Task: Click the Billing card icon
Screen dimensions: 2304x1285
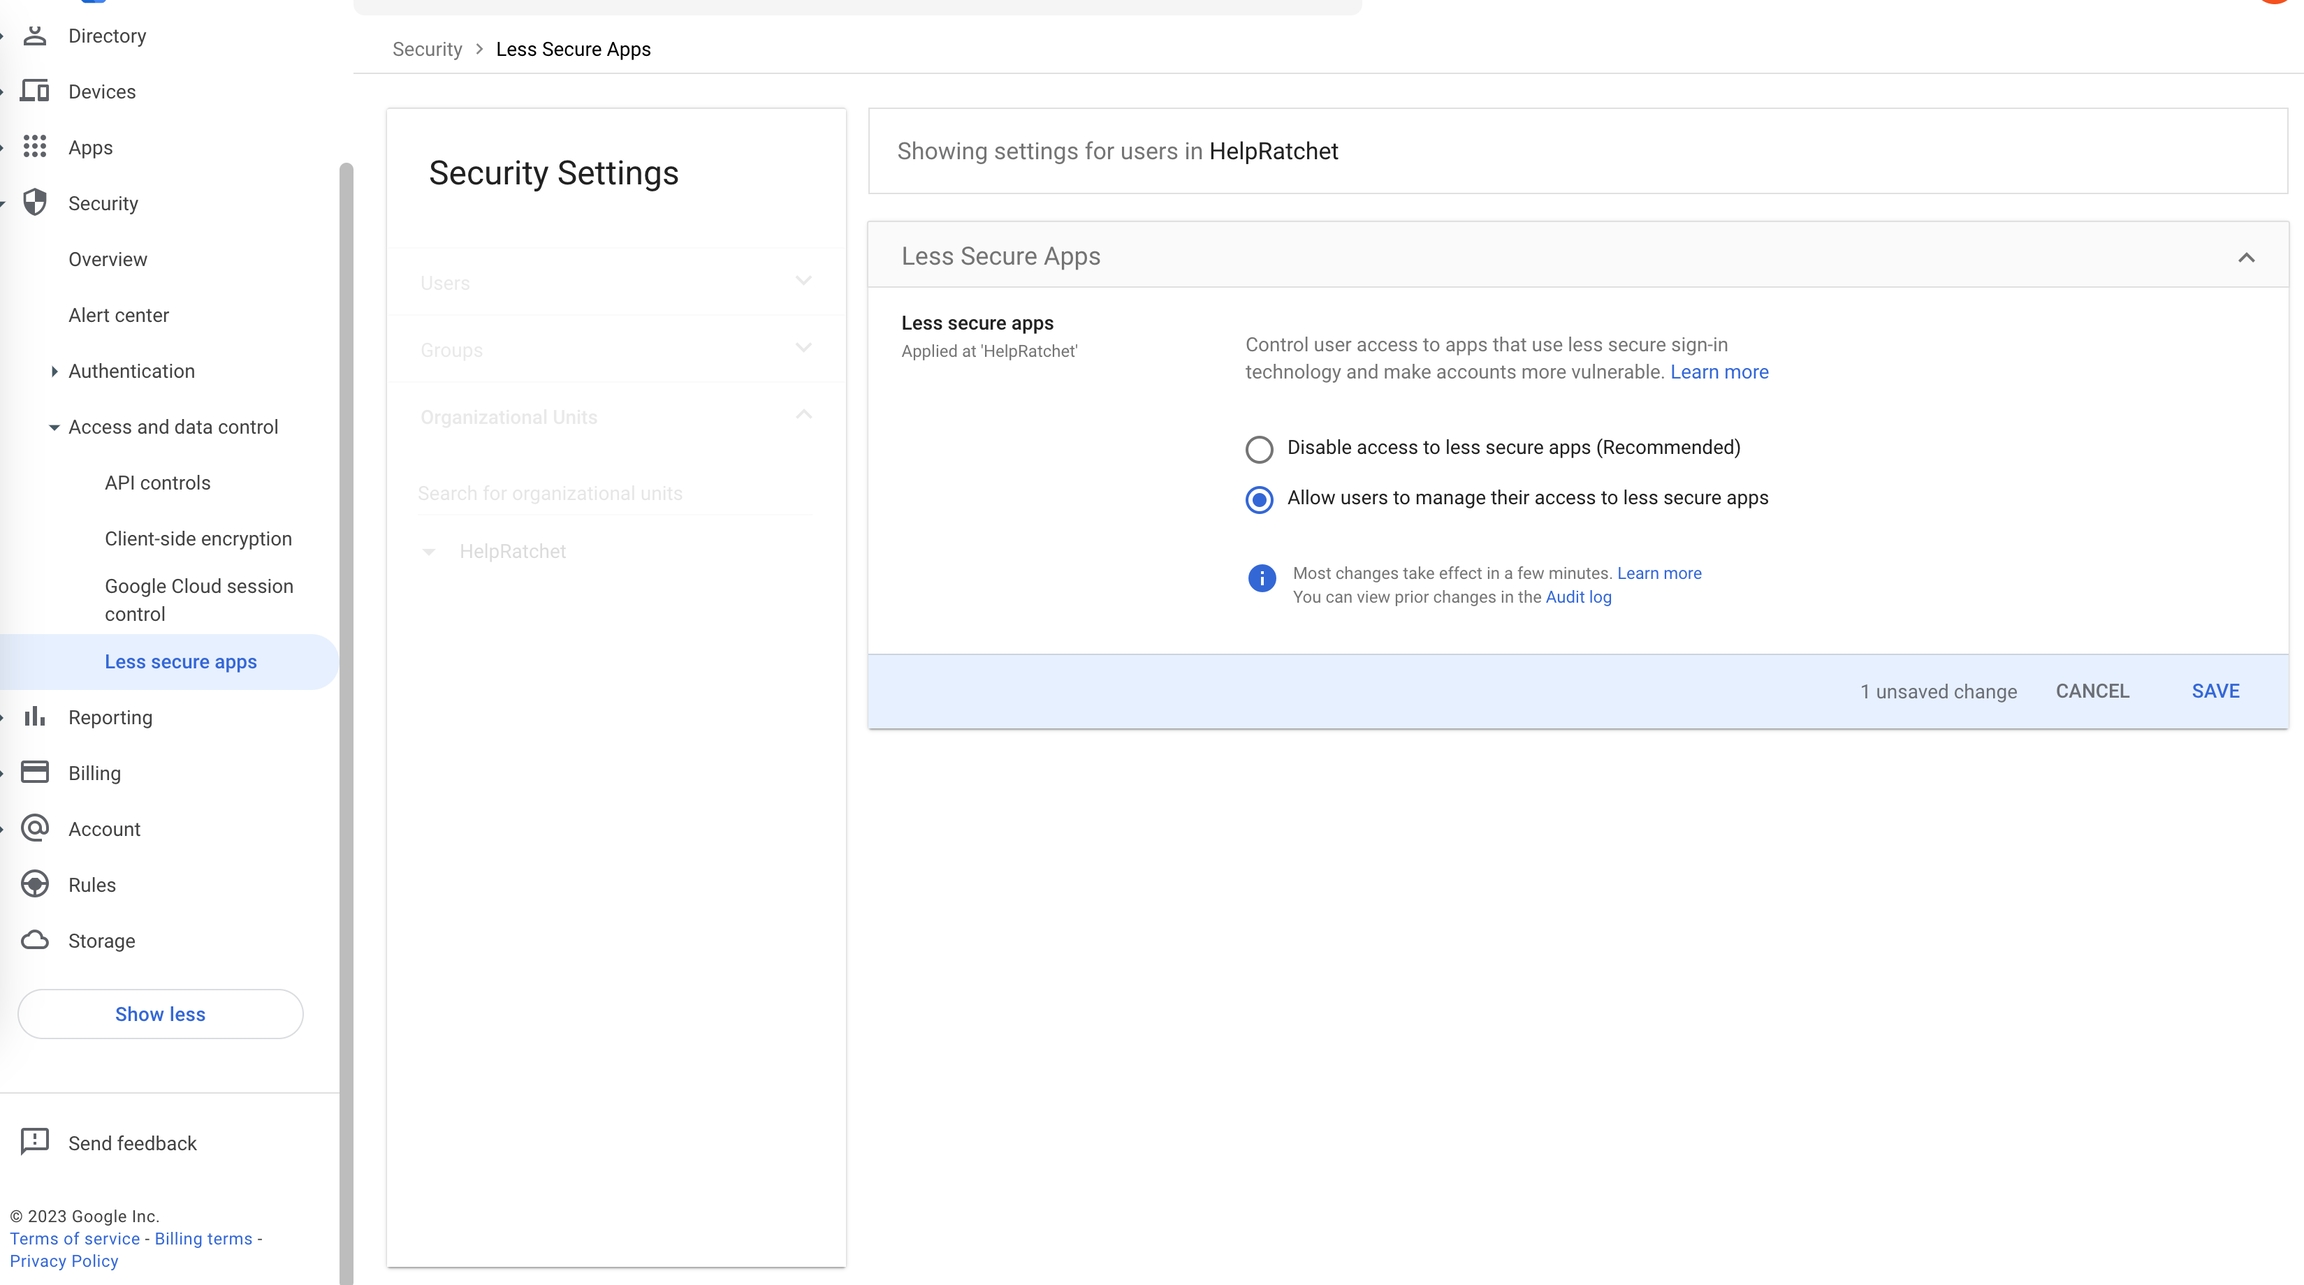Action: tap(35, 772)
